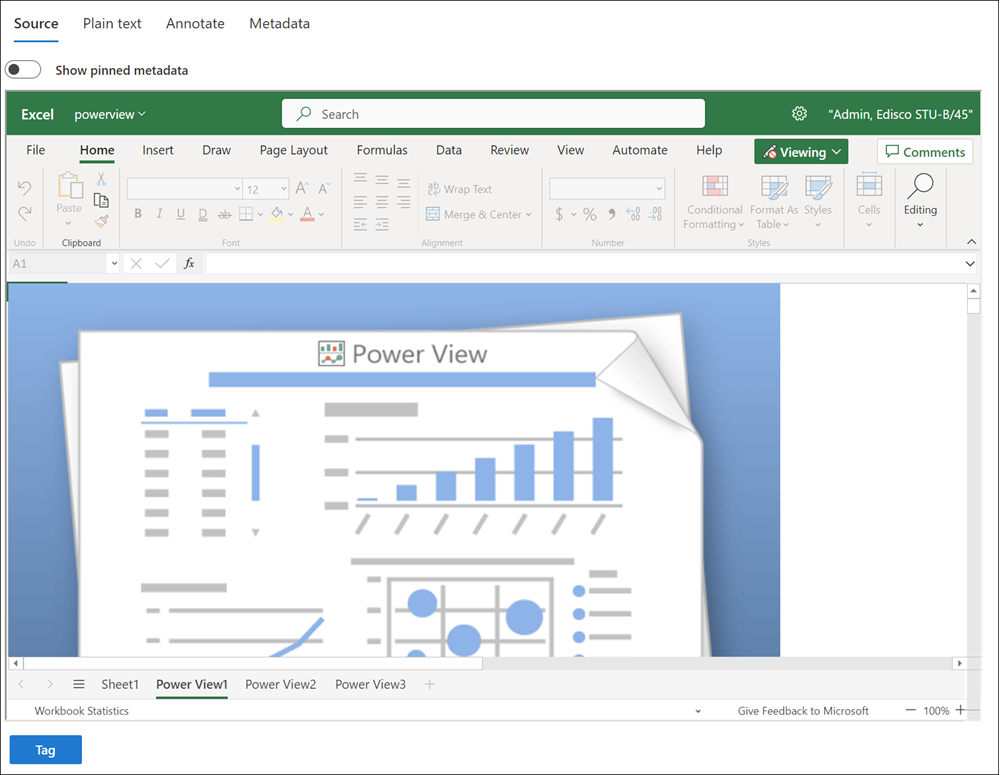Click the all sheets list icon
This screenshot has height=775, width=1000.
pos(79,684)
